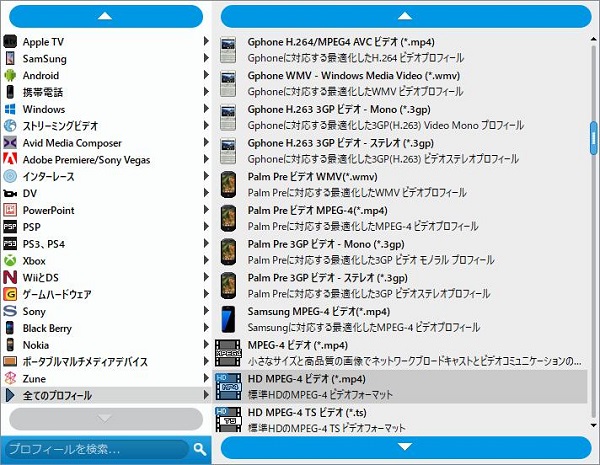Expand the 全てのプロフィール submenu arrow
The width and height of the screenshot is (600, 465).
click(206, 395)
